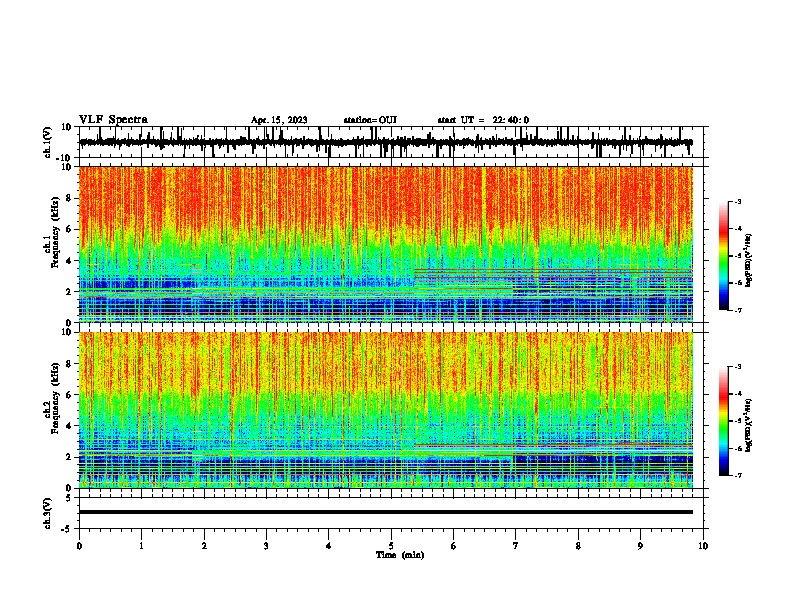Click the "Time (min)" axis label
The image size is (792, 612).
[x=400, y=555]
